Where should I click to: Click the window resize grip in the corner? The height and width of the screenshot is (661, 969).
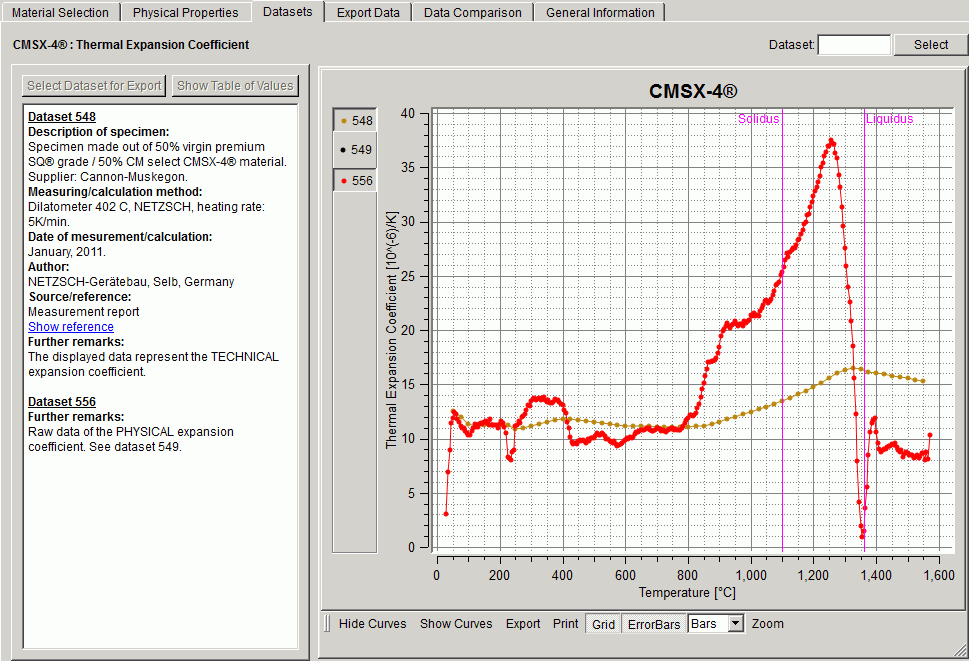click(960, 650)
